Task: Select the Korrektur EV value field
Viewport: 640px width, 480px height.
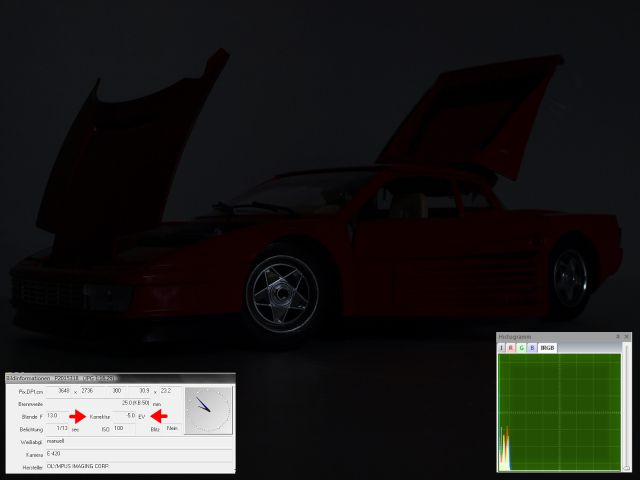Action: [x=125, y=415]
